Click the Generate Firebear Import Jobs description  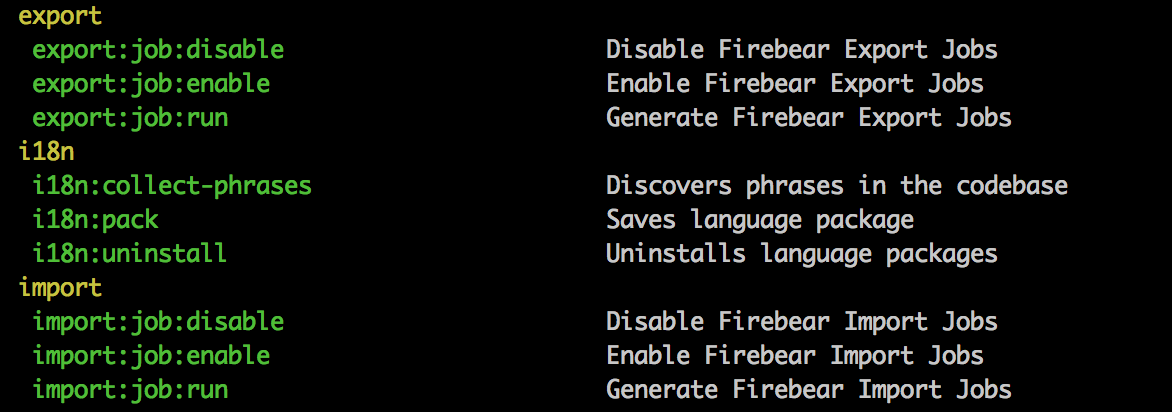[x=809, y=390]
